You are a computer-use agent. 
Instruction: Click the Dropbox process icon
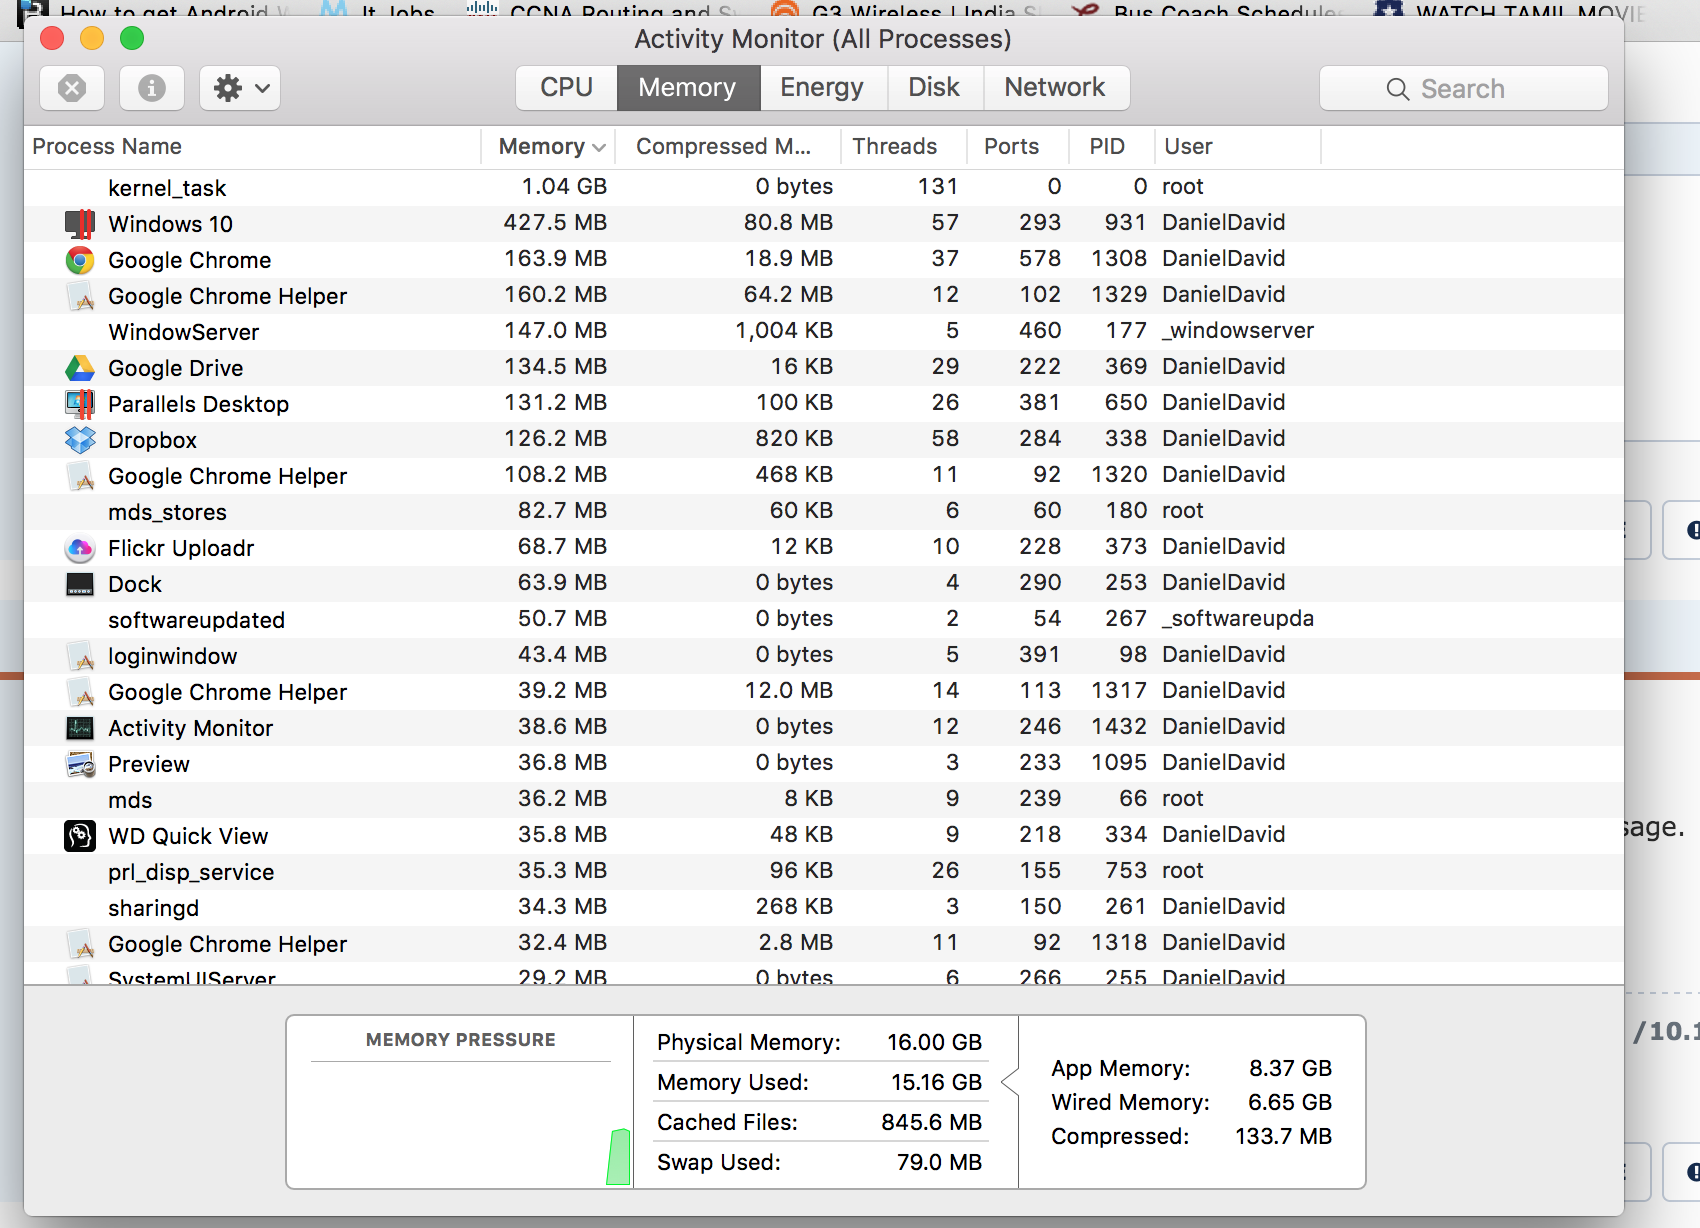[x=80, y=440]
